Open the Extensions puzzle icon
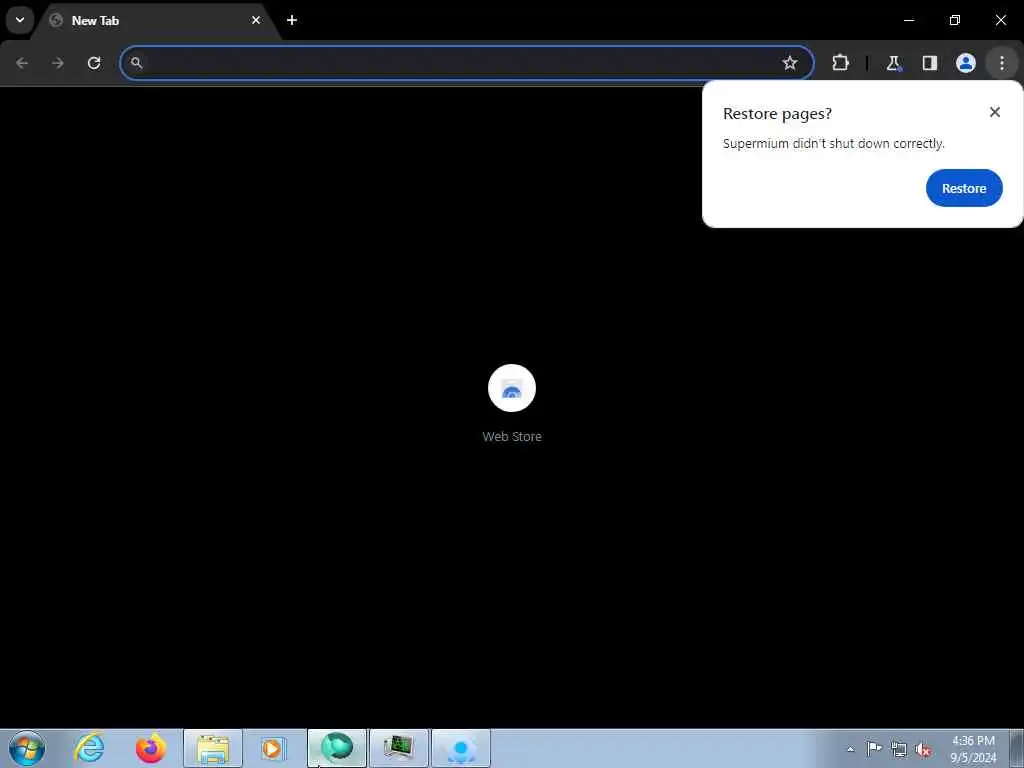 pyautogui.click(x=840, y=63)
